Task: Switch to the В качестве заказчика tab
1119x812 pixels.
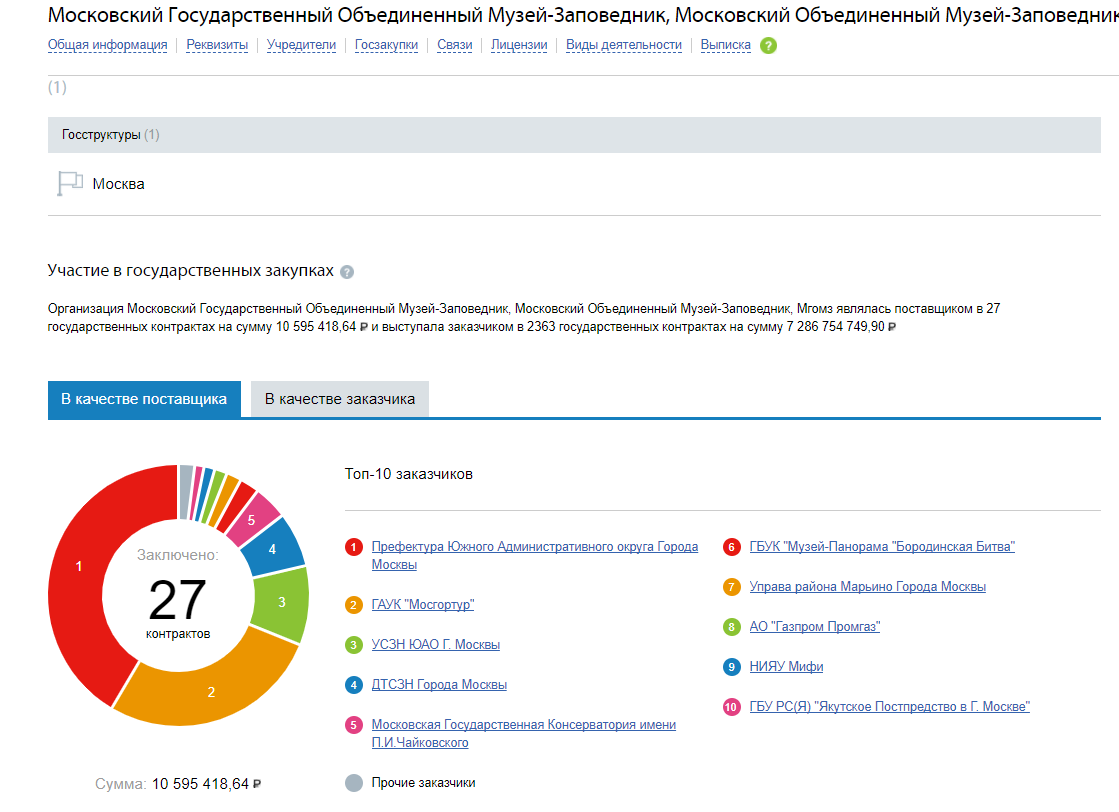Action: [340, 399]
